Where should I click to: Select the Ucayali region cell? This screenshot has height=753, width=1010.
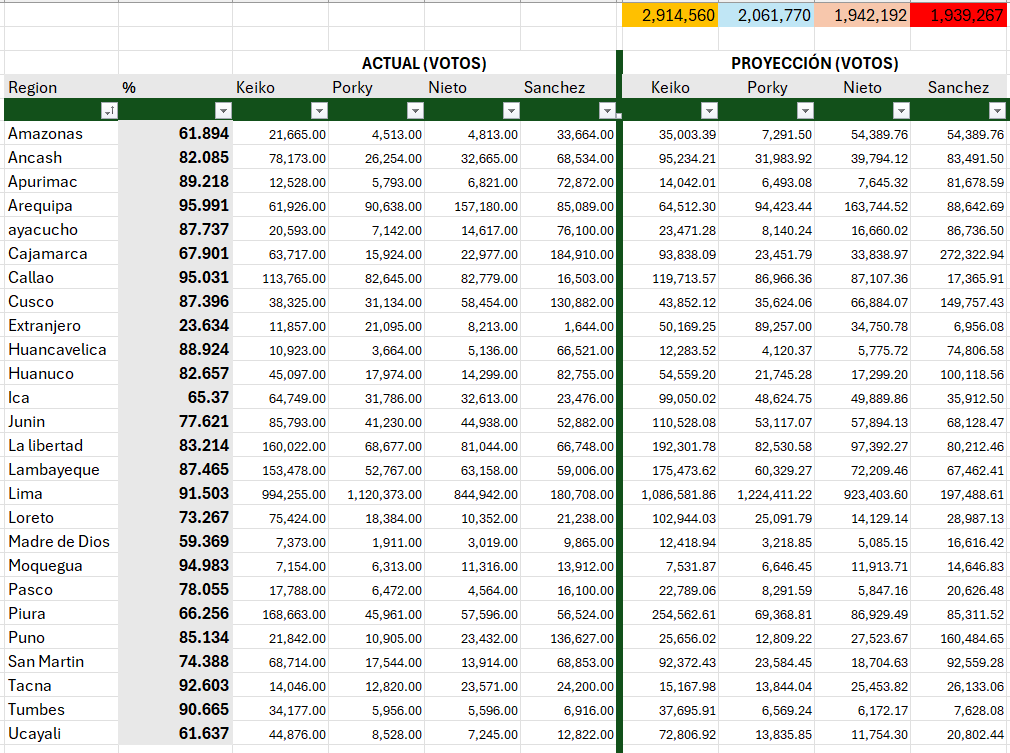[61, 734]
